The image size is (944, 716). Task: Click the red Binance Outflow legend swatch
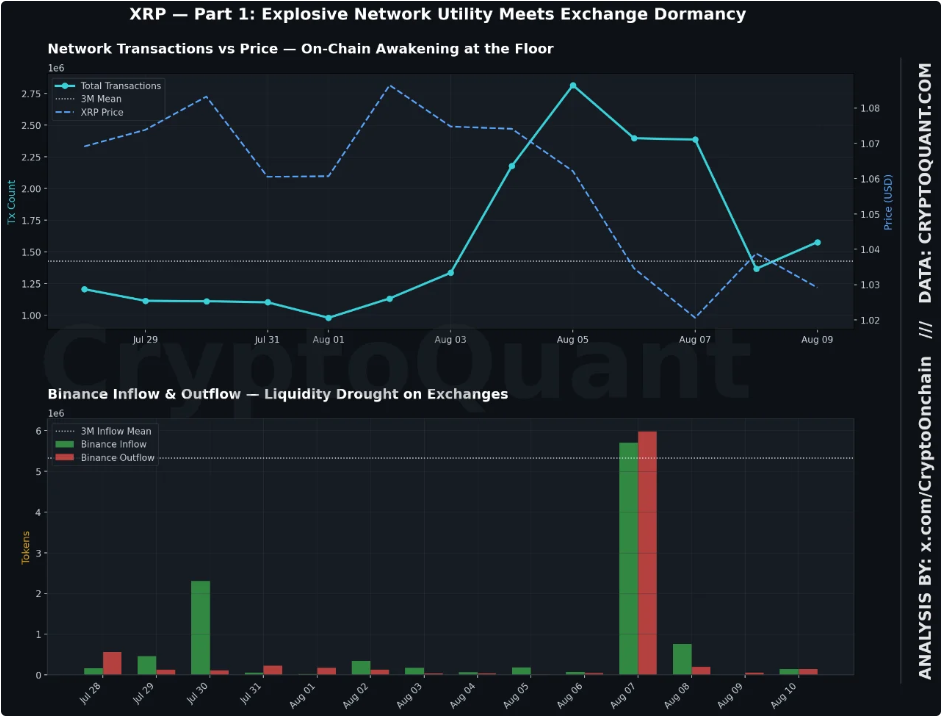pyautogui.click(x=64, y=458)
